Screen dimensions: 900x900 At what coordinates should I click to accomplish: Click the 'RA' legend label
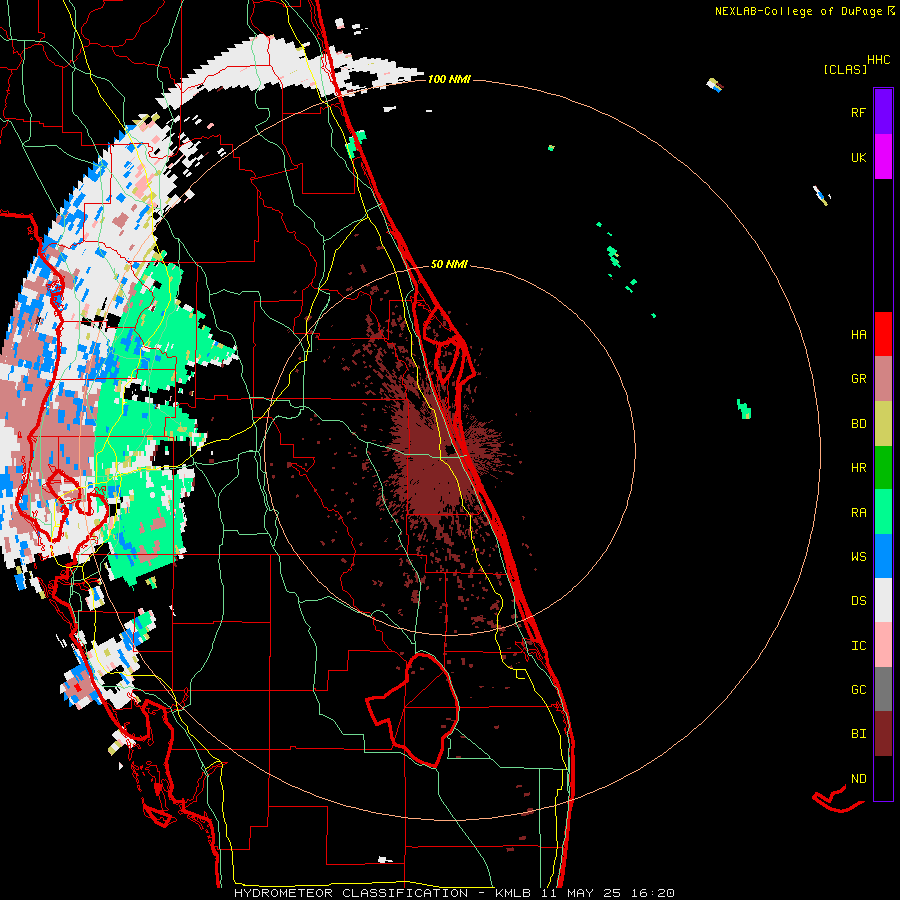click(858, 513)
